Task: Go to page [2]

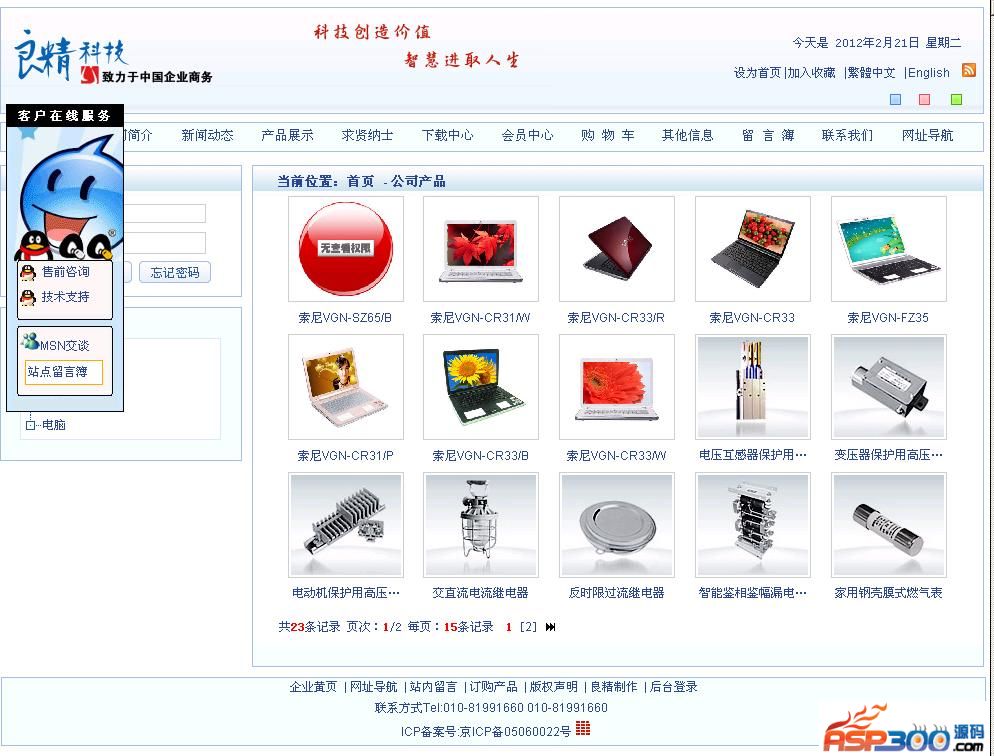Action: [x=528, y=627]
